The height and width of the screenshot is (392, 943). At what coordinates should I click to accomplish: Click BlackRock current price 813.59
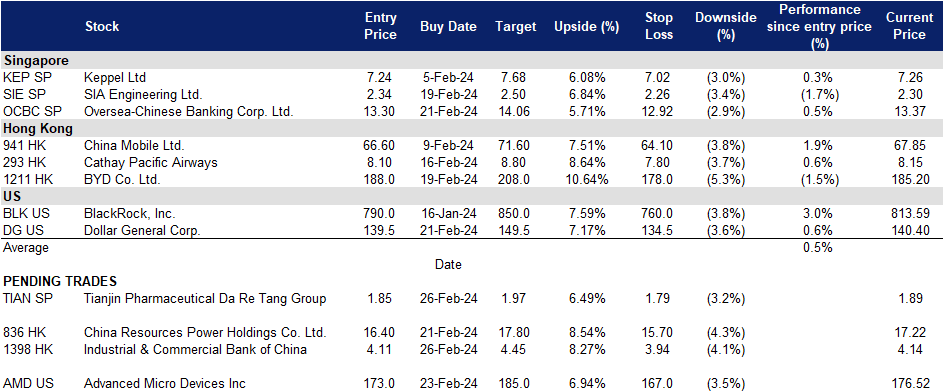click(911, 213)
